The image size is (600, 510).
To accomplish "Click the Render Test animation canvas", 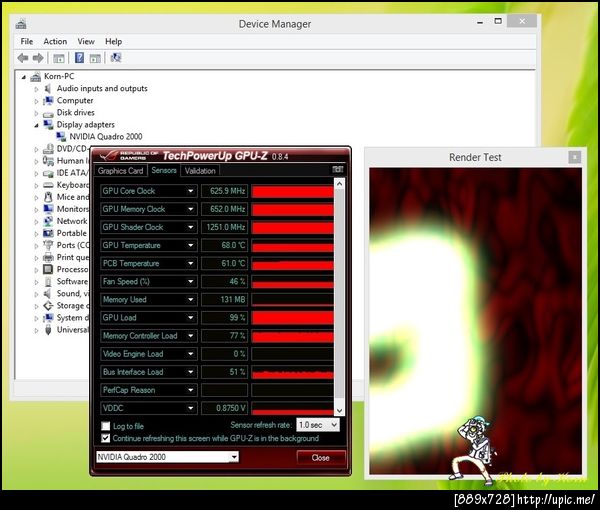I will click(476, 321).
